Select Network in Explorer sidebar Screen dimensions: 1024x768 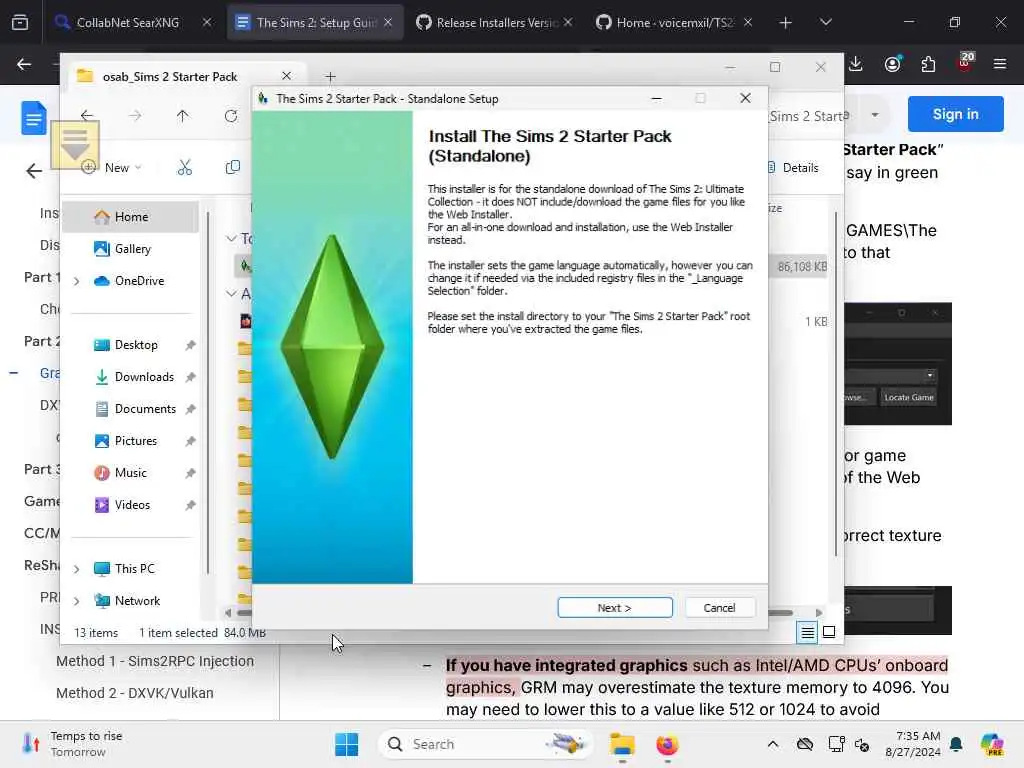coord(137,601)
